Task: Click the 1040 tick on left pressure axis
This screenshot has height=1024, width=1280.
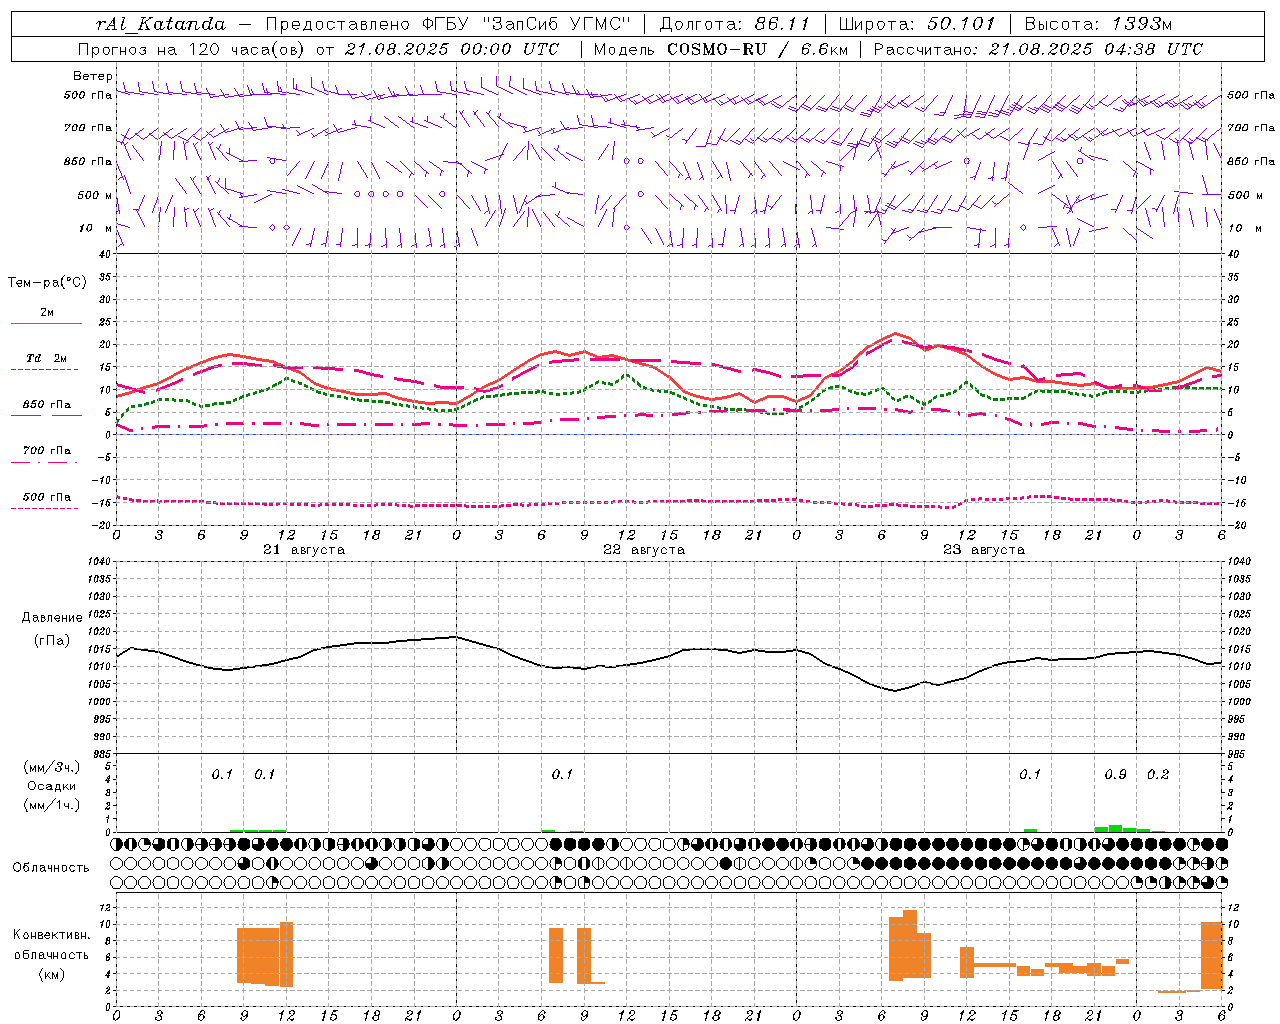Action: 100,562
